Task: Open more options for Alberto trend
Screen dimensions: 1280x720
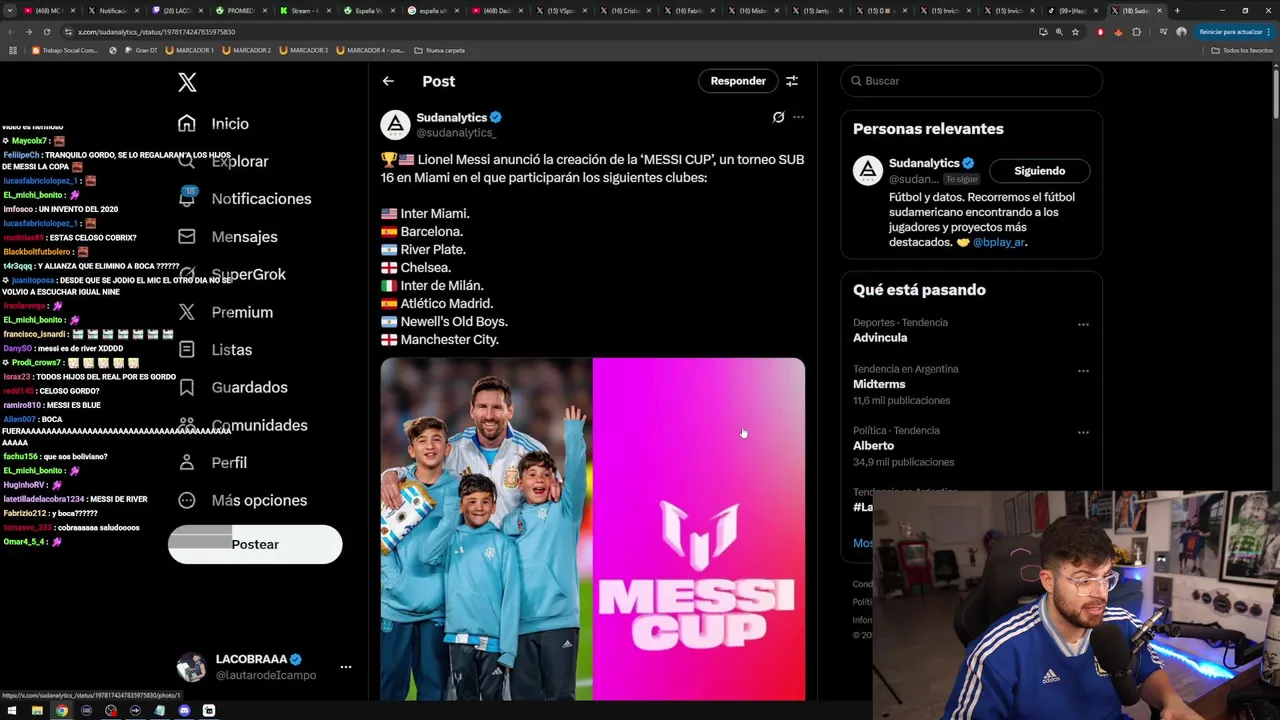Action: pos(1083,433)
